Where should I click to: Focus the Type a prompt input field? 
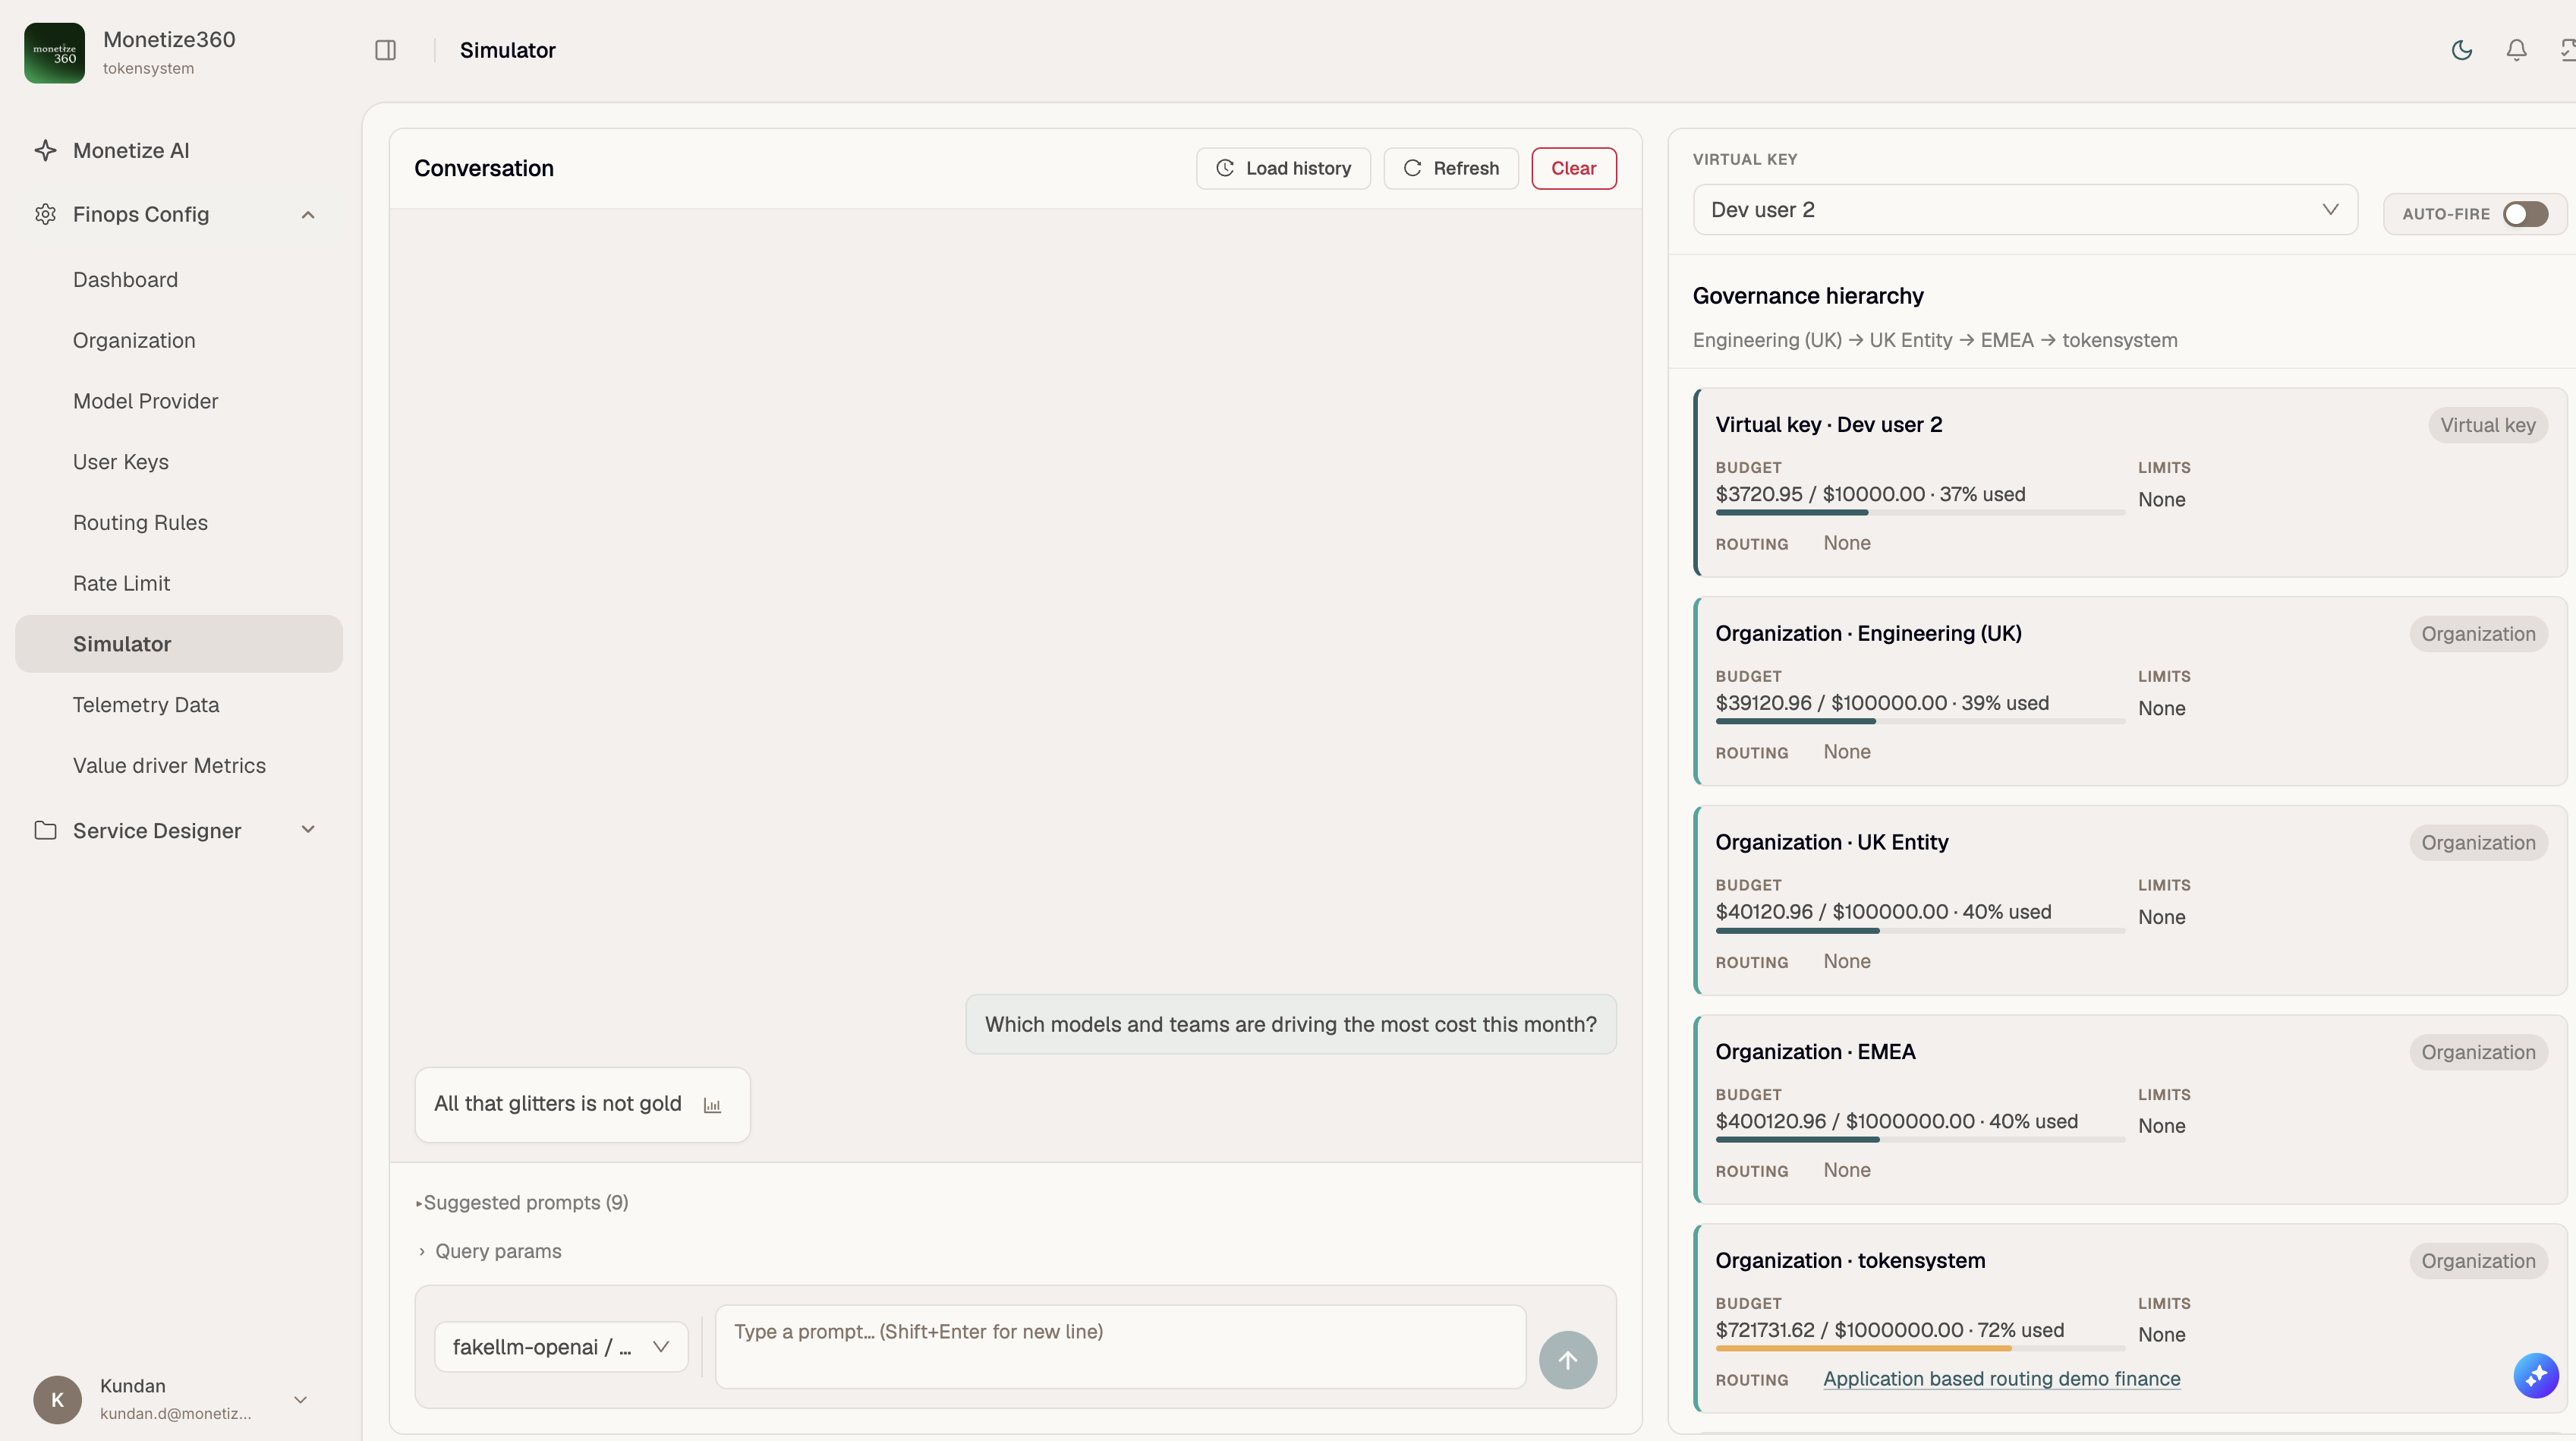[1120, 1346]
